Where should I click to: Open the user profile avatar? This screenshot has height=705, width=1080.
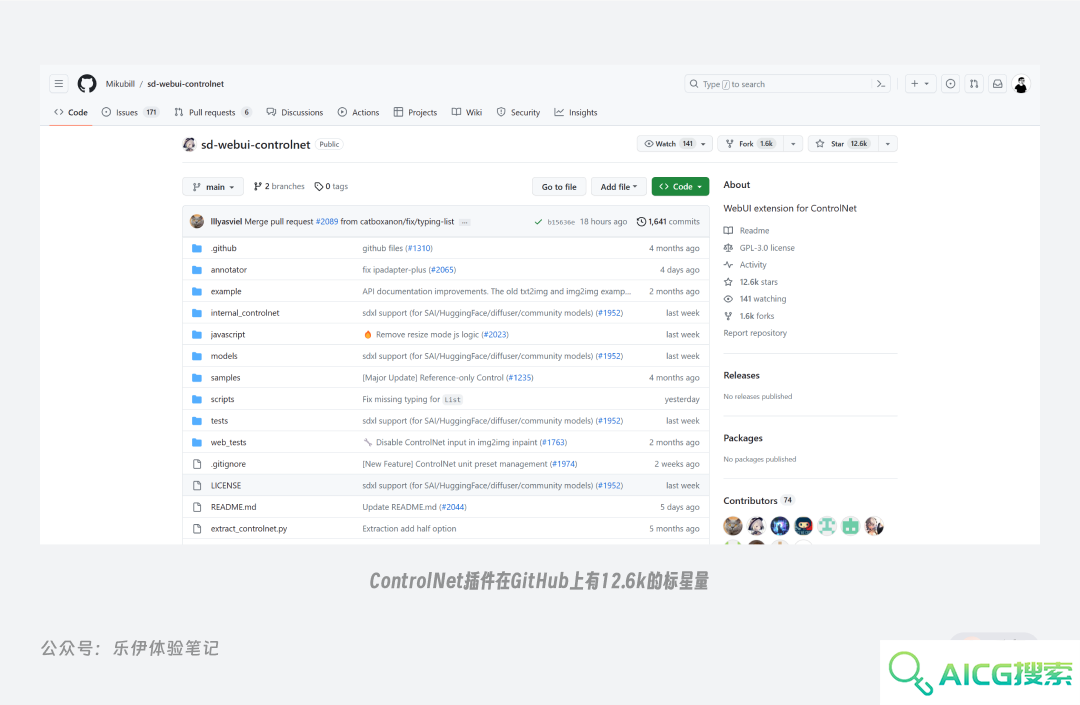coord(1021,84)
